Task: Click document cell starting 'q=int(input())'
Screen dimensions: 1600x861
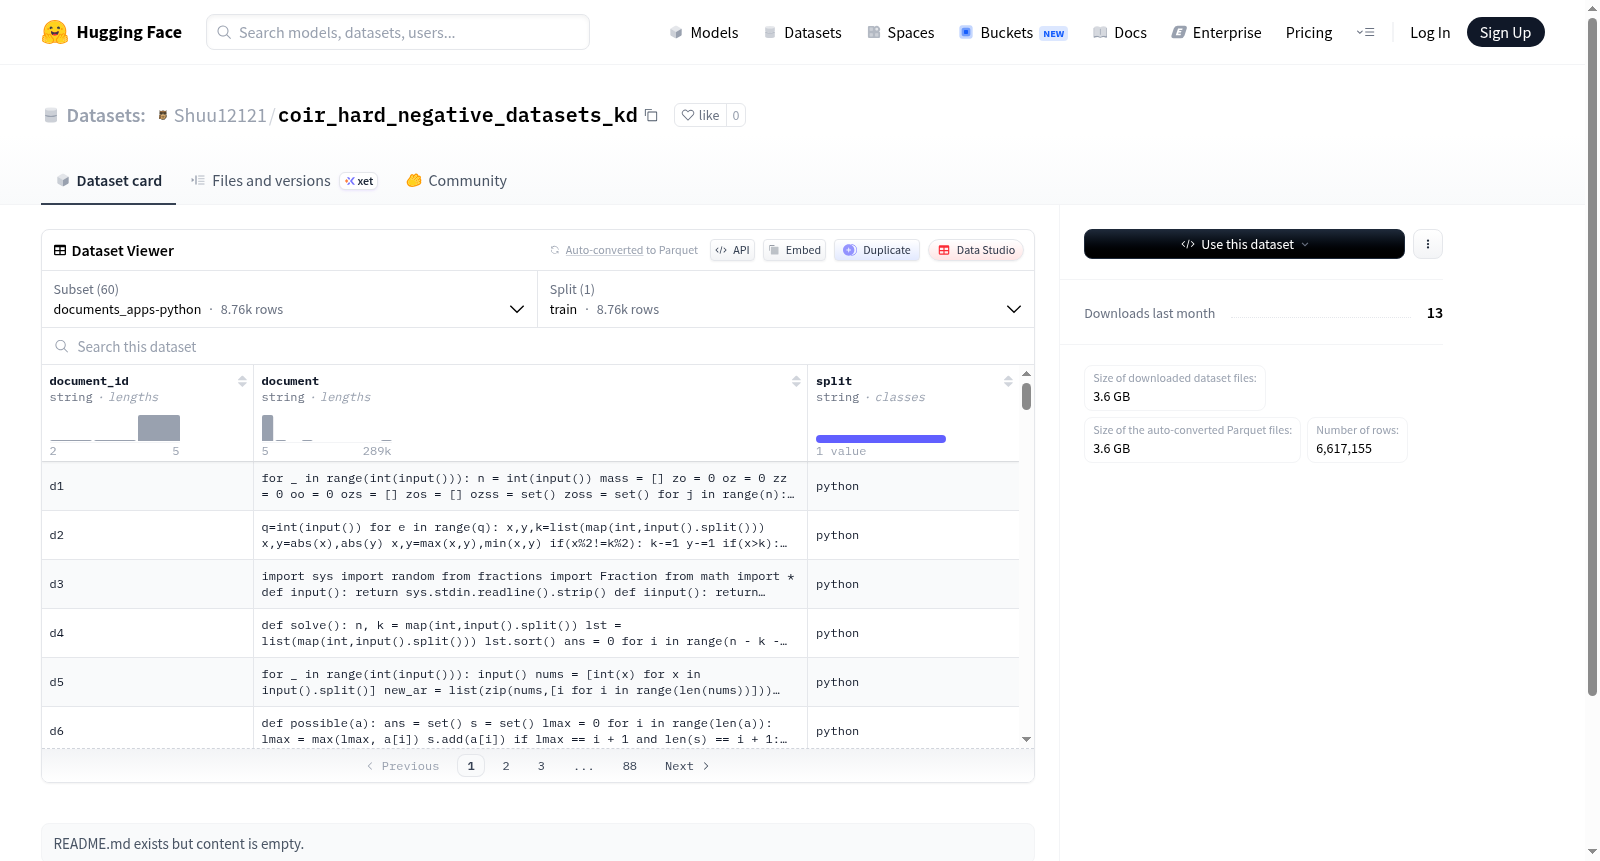Action: (x=530, y=535)
